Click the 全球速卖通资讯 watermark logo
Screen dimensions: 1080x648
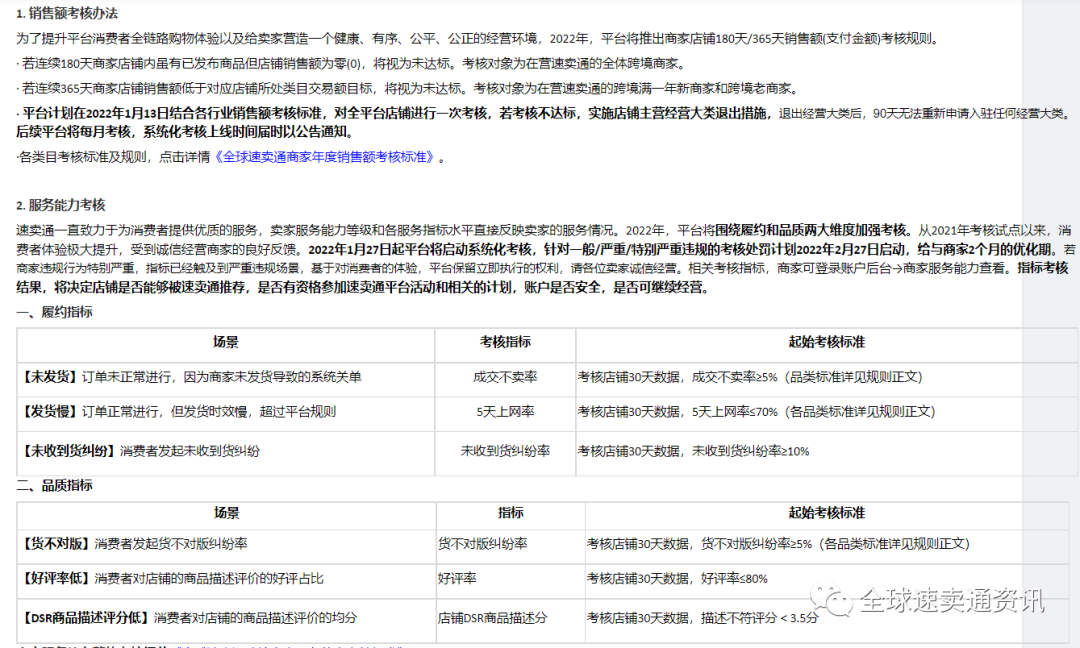[x=950, y=601]
